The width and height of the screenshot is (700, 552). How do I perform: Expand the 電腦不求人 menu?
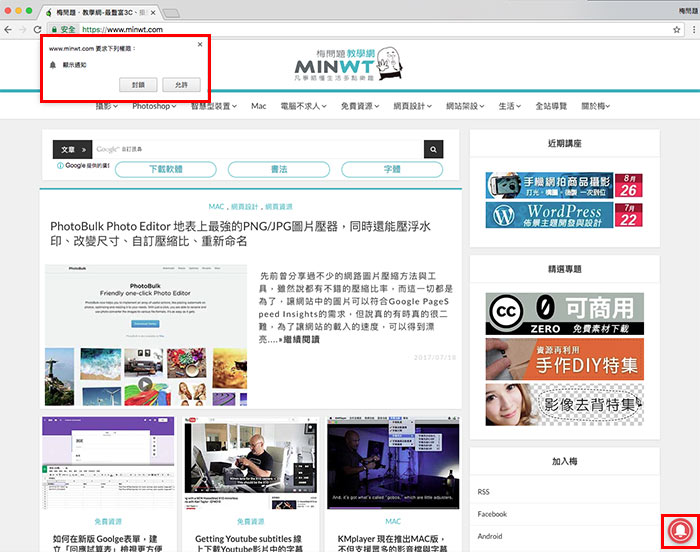304,106
